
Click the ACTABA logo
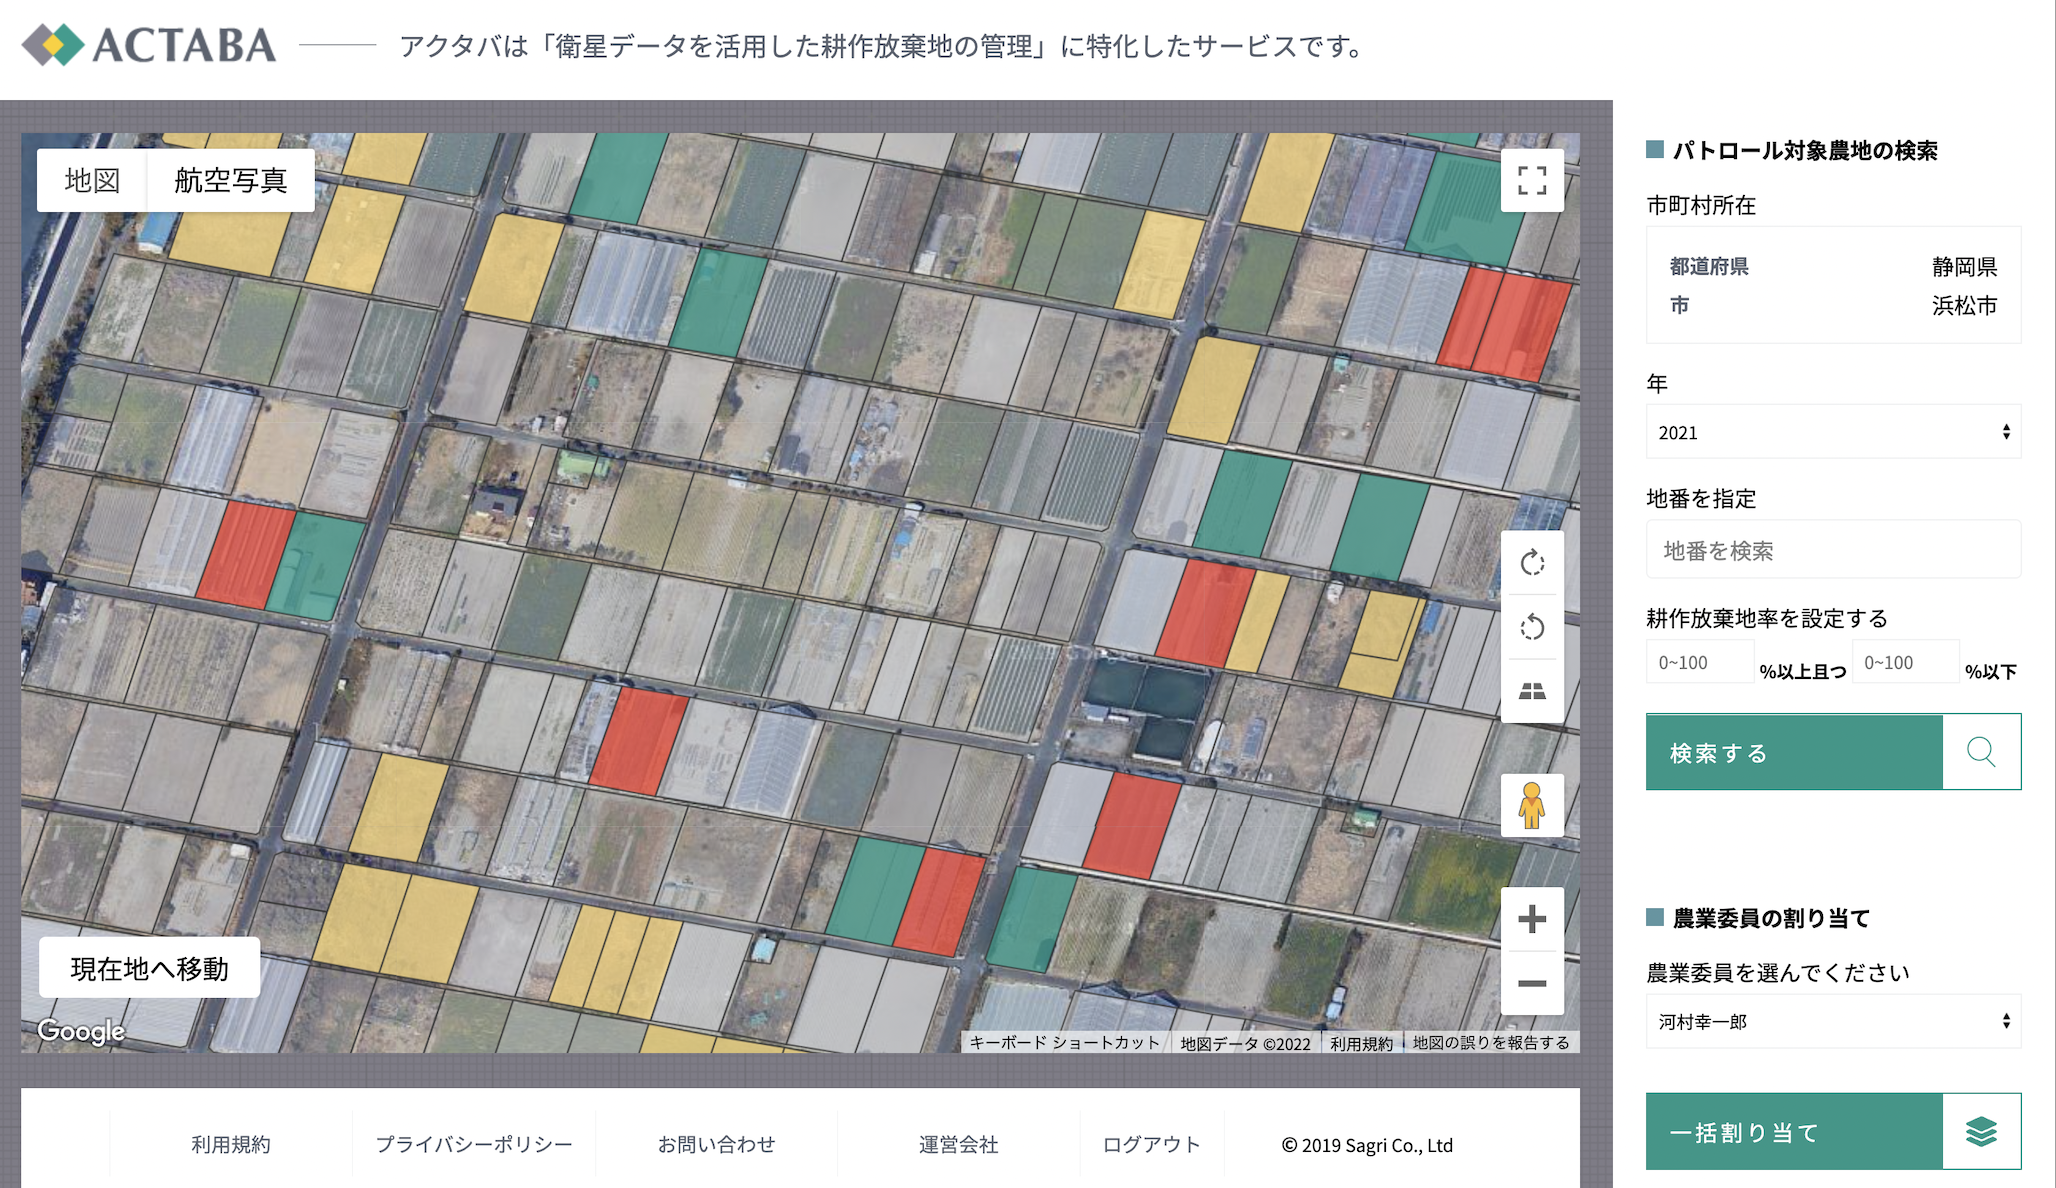150,45
